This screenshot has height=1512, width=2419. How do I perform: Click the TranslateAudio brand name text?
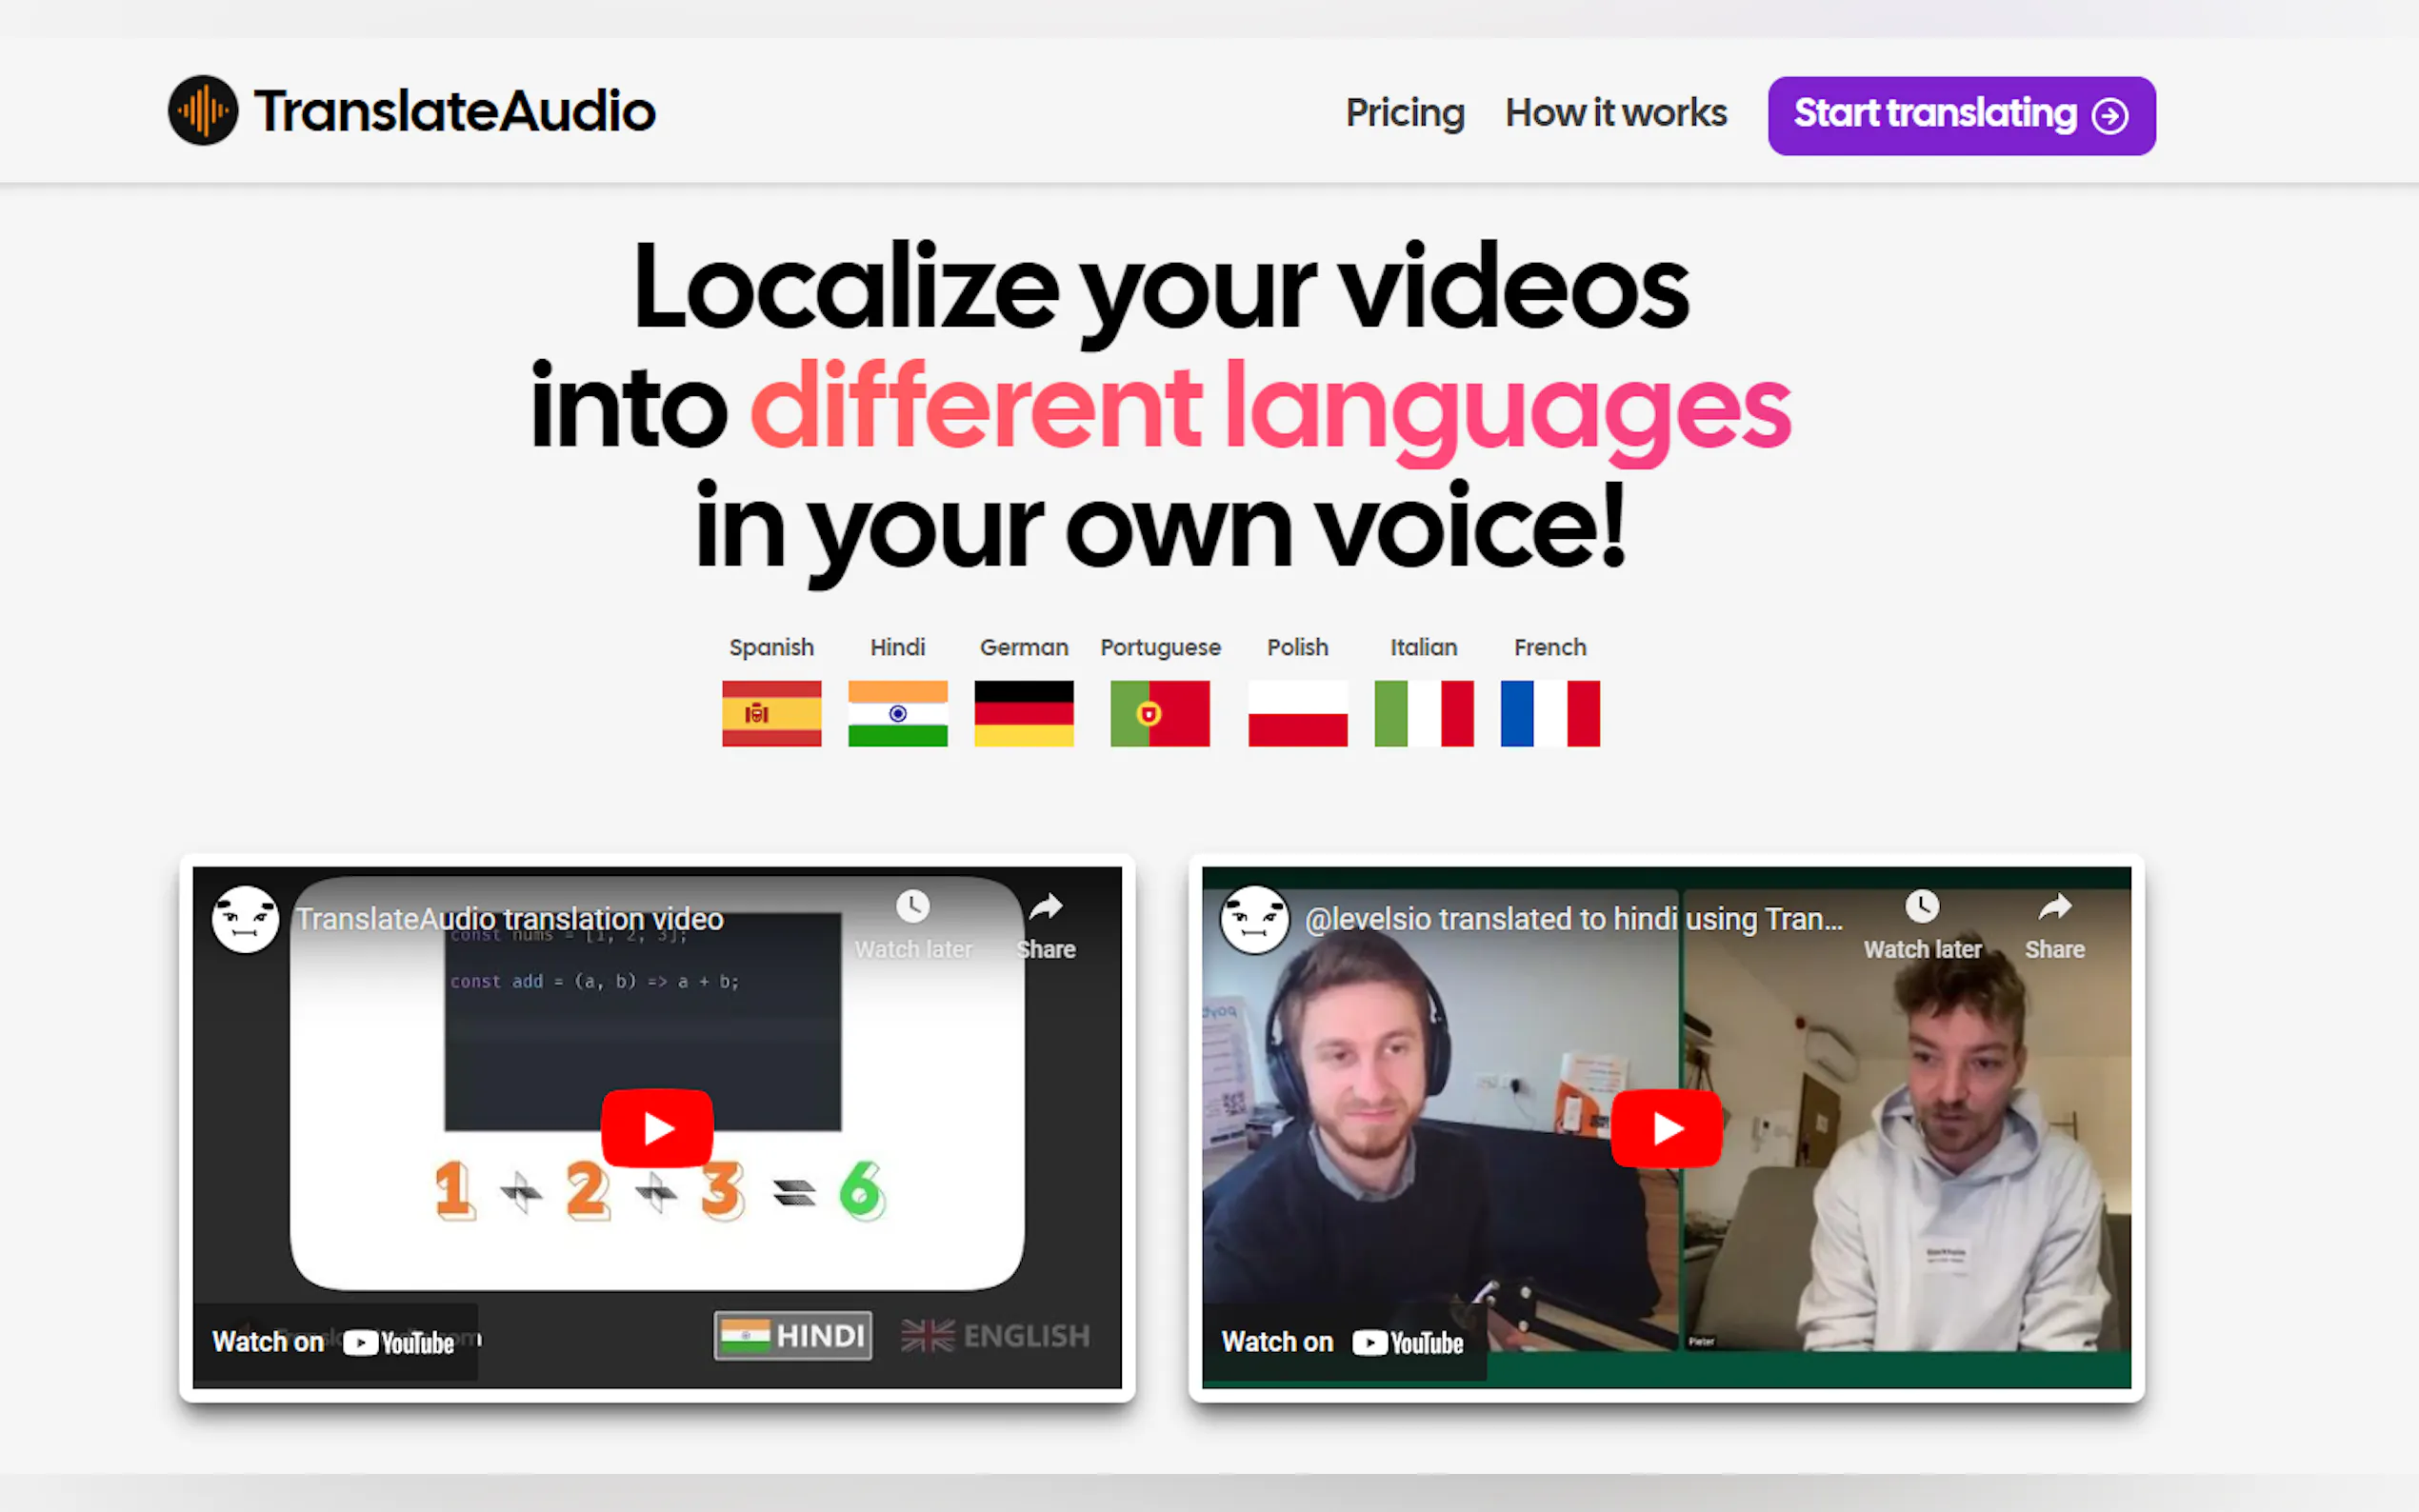pyautogui.click(x=455, y=111)
